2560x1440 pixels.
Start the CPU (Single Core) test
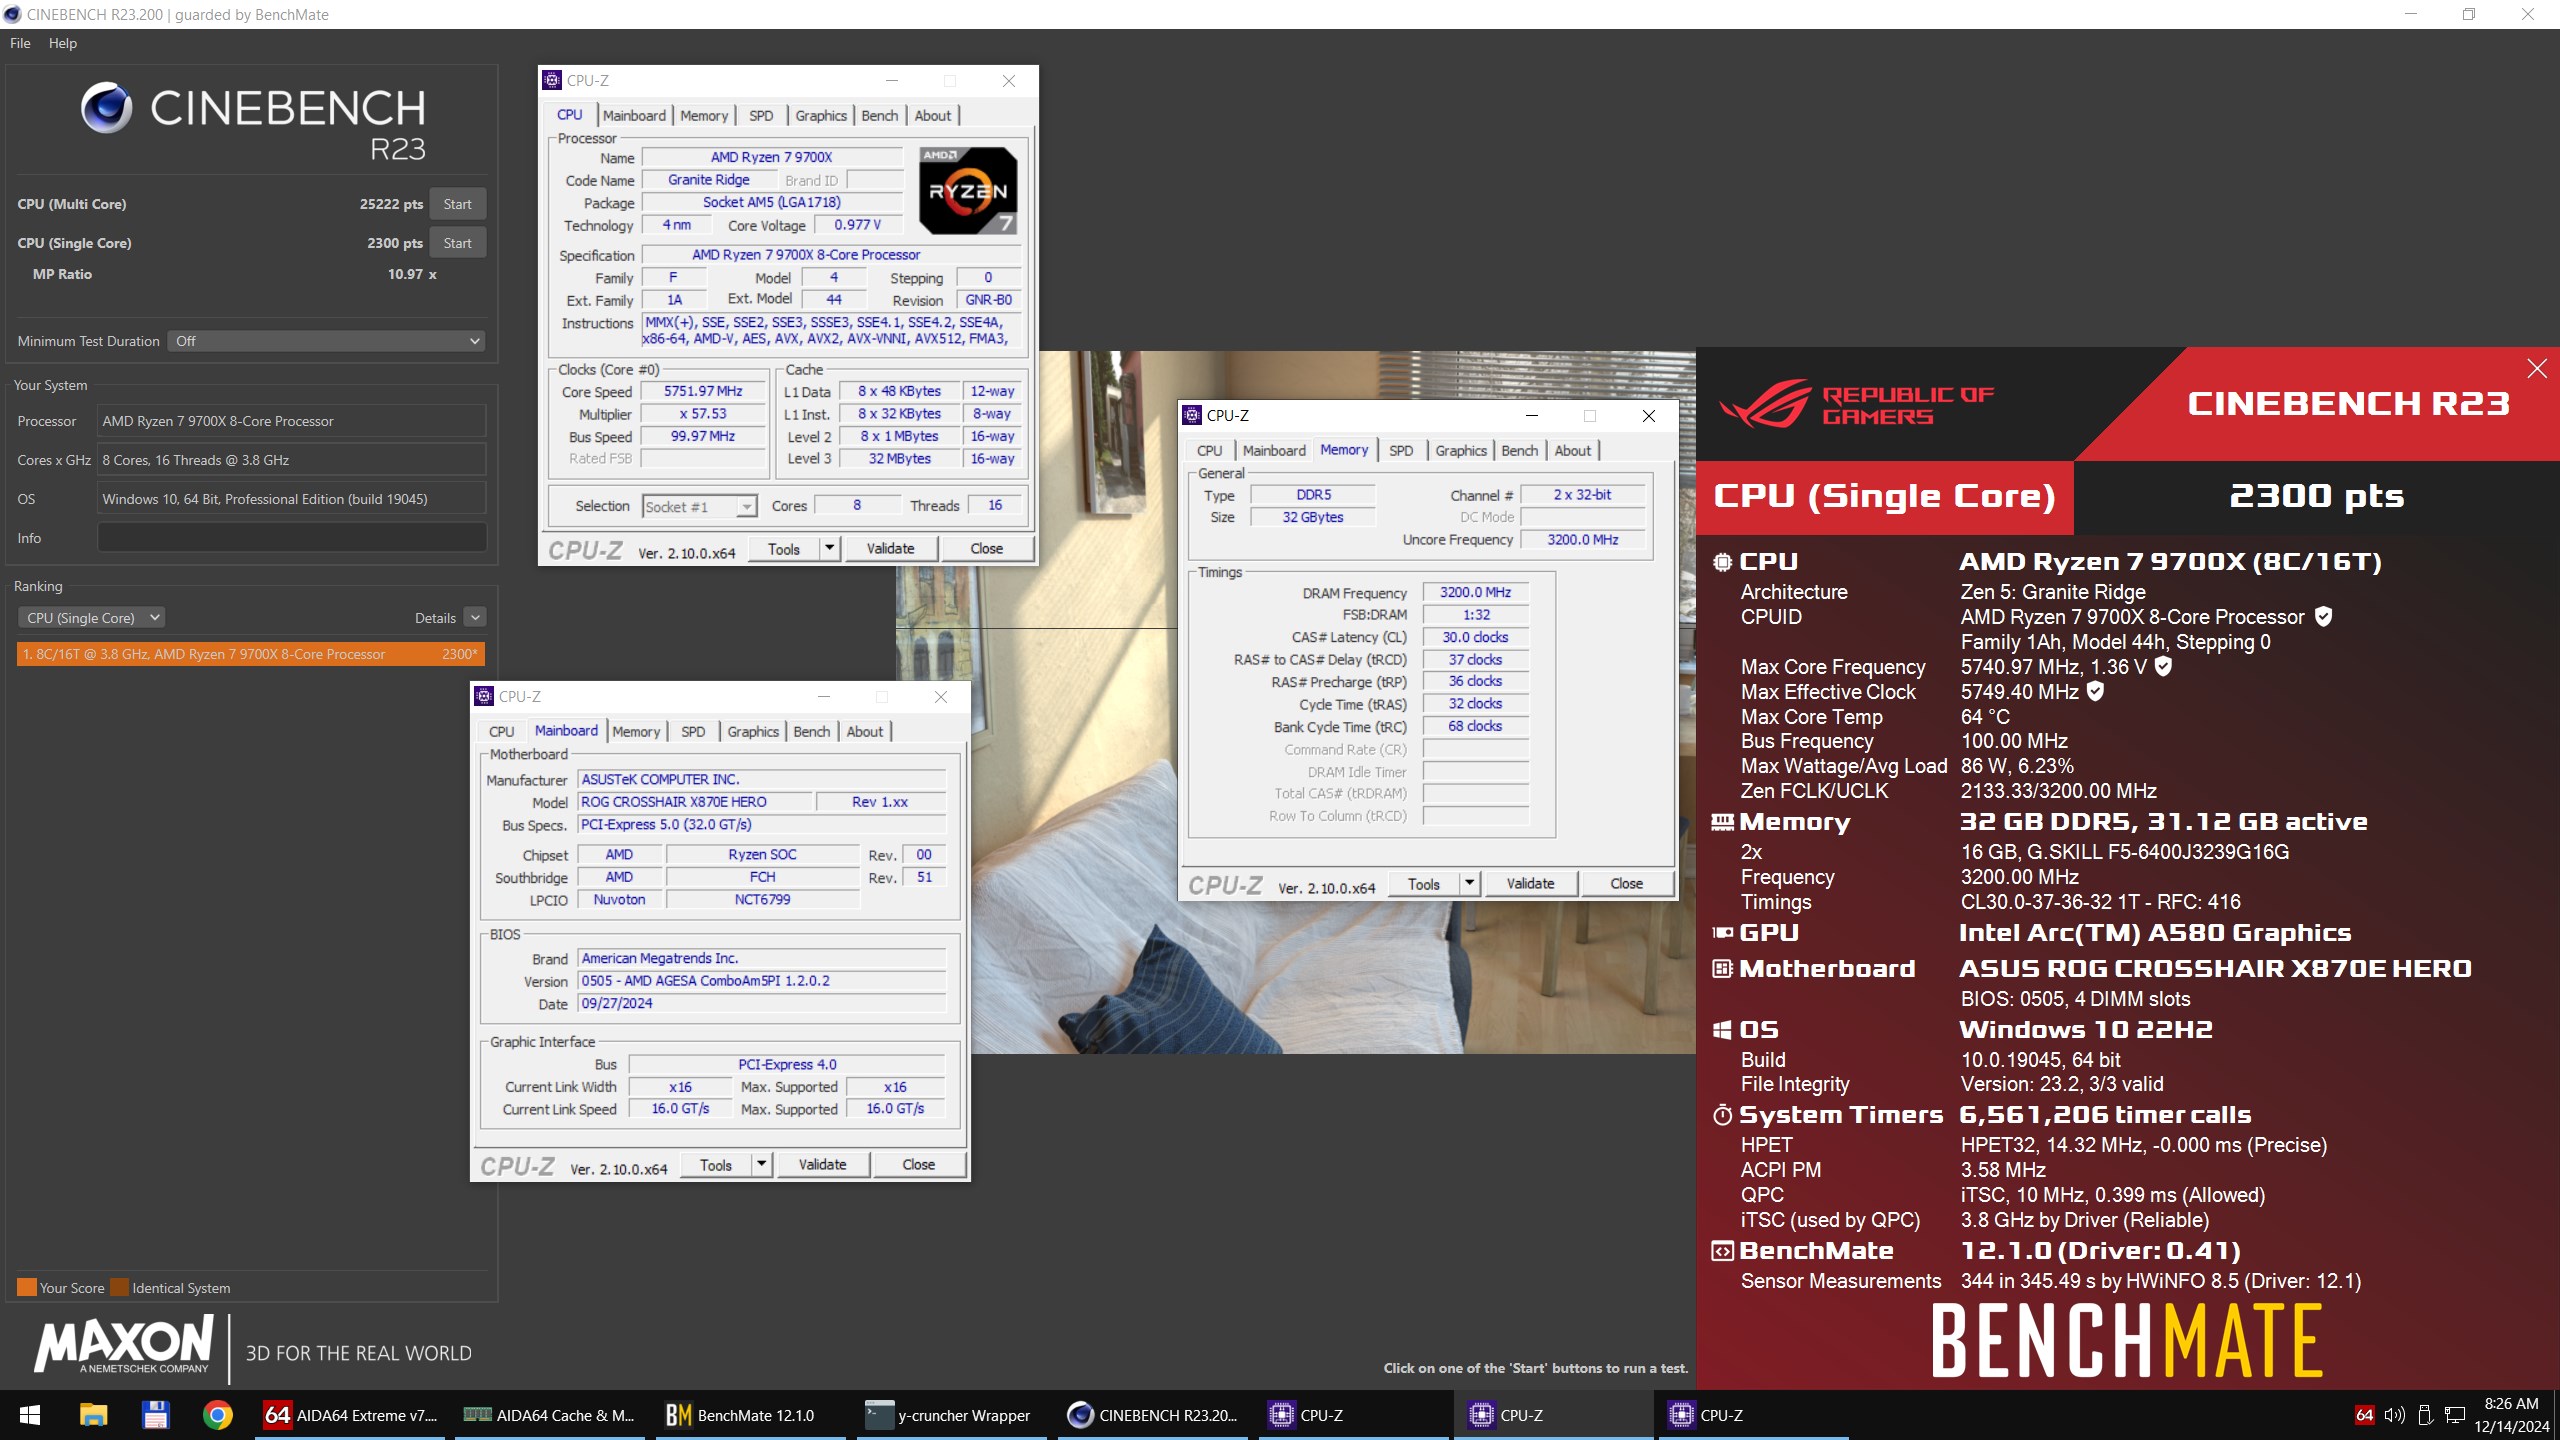pyautogui.click(x=458, y=243)
